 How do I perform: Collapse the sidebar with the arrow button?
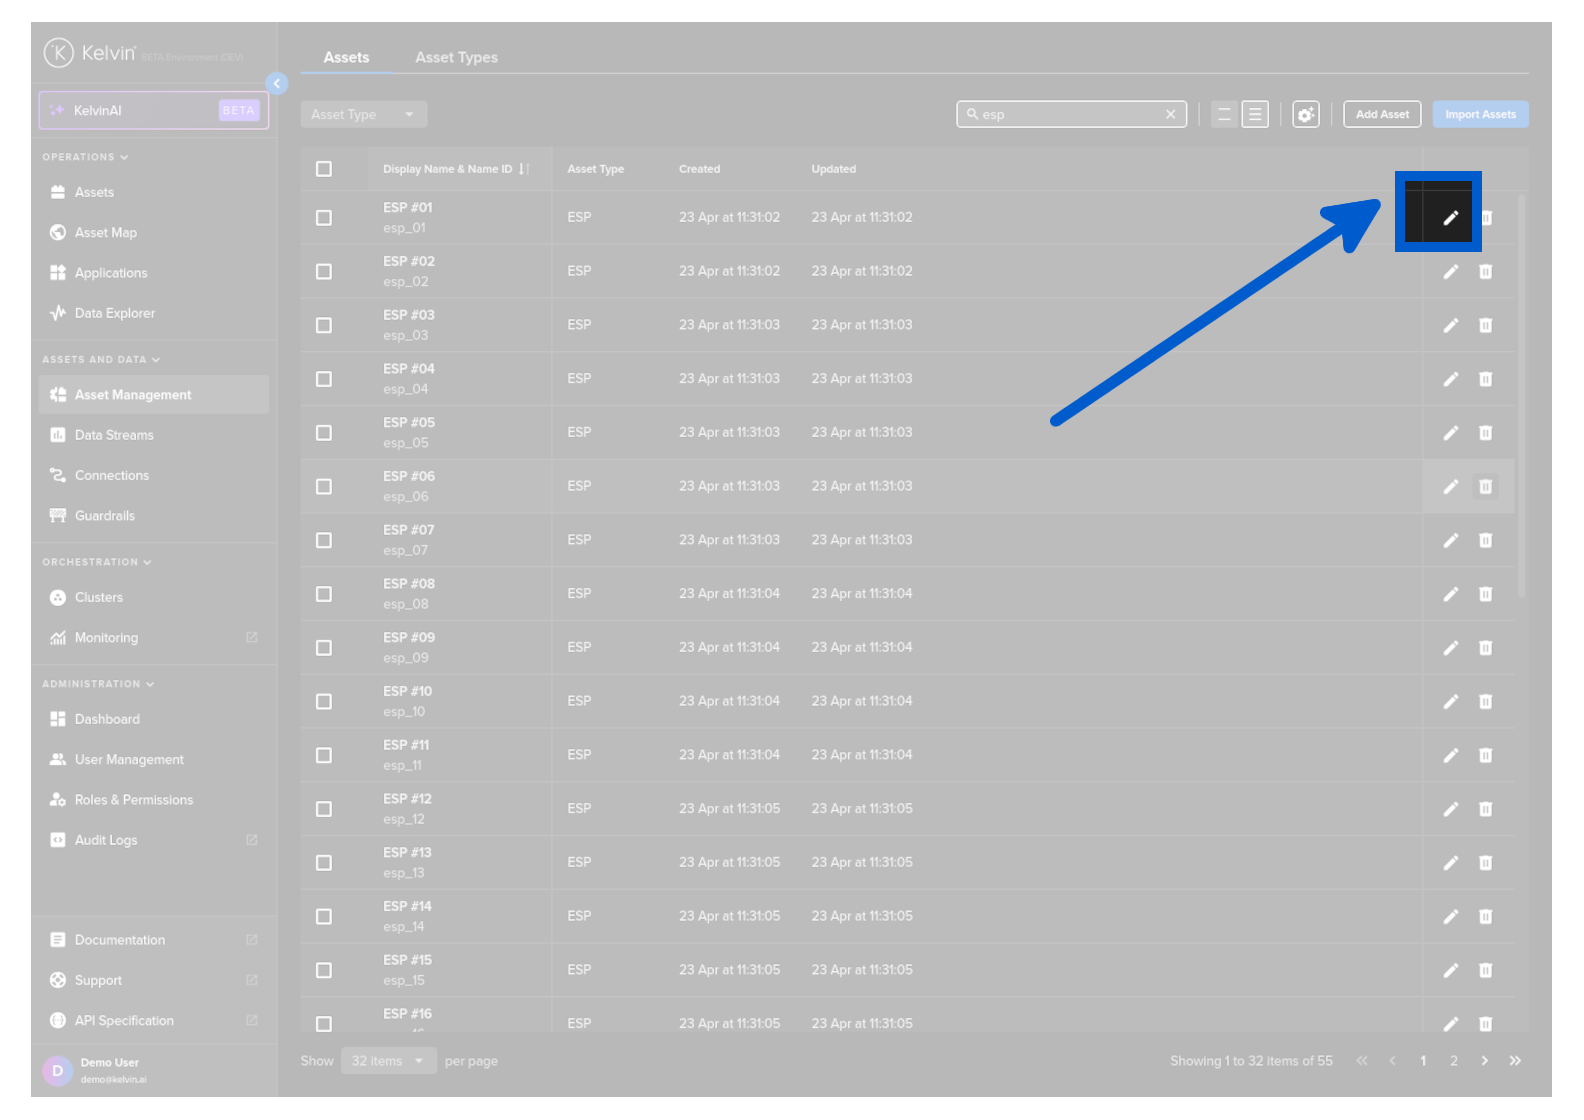(277, 84)
